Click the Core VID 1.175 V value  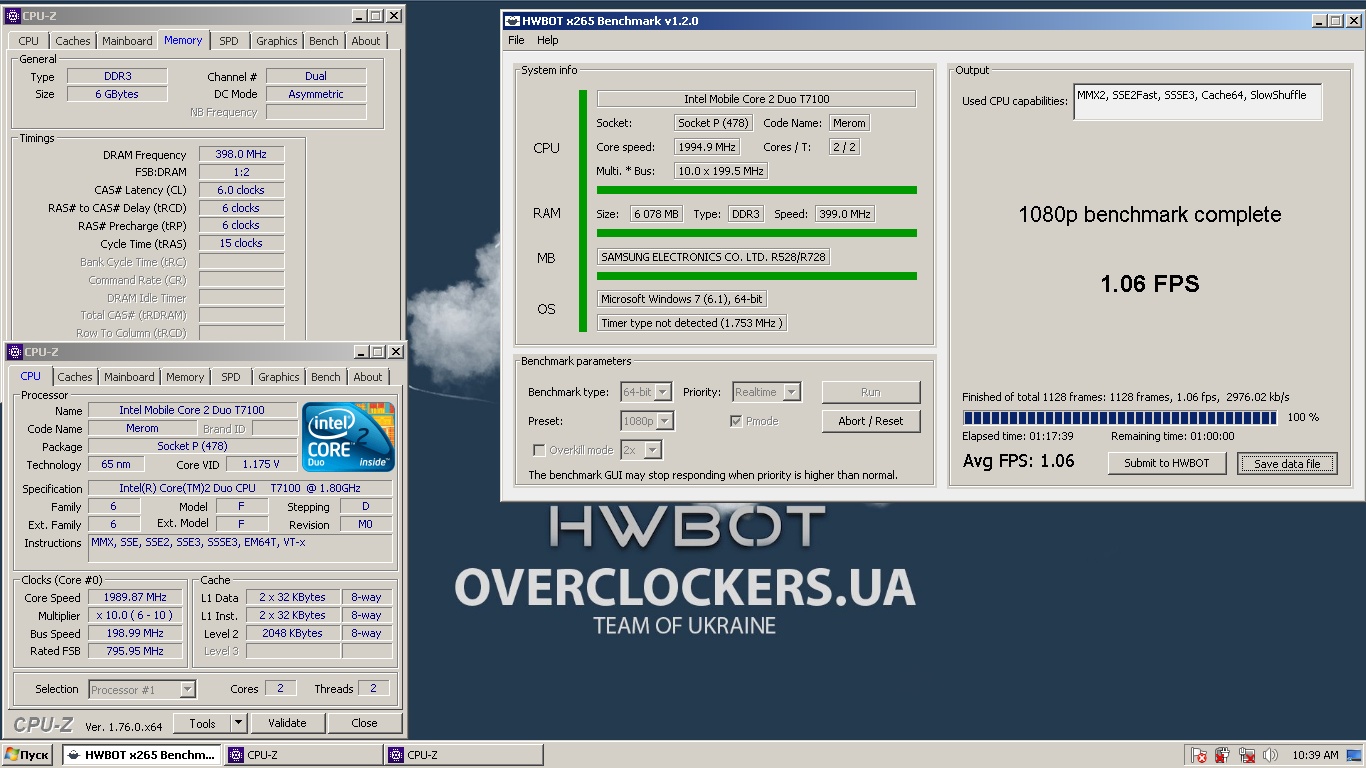[x=260, y=464]
